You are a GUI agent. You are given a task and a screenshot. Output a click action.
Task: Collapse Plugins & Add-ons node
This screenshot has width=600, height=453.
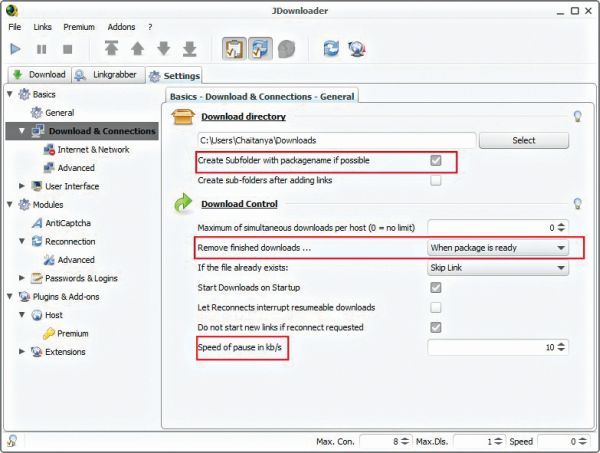(x=10, y=296)
